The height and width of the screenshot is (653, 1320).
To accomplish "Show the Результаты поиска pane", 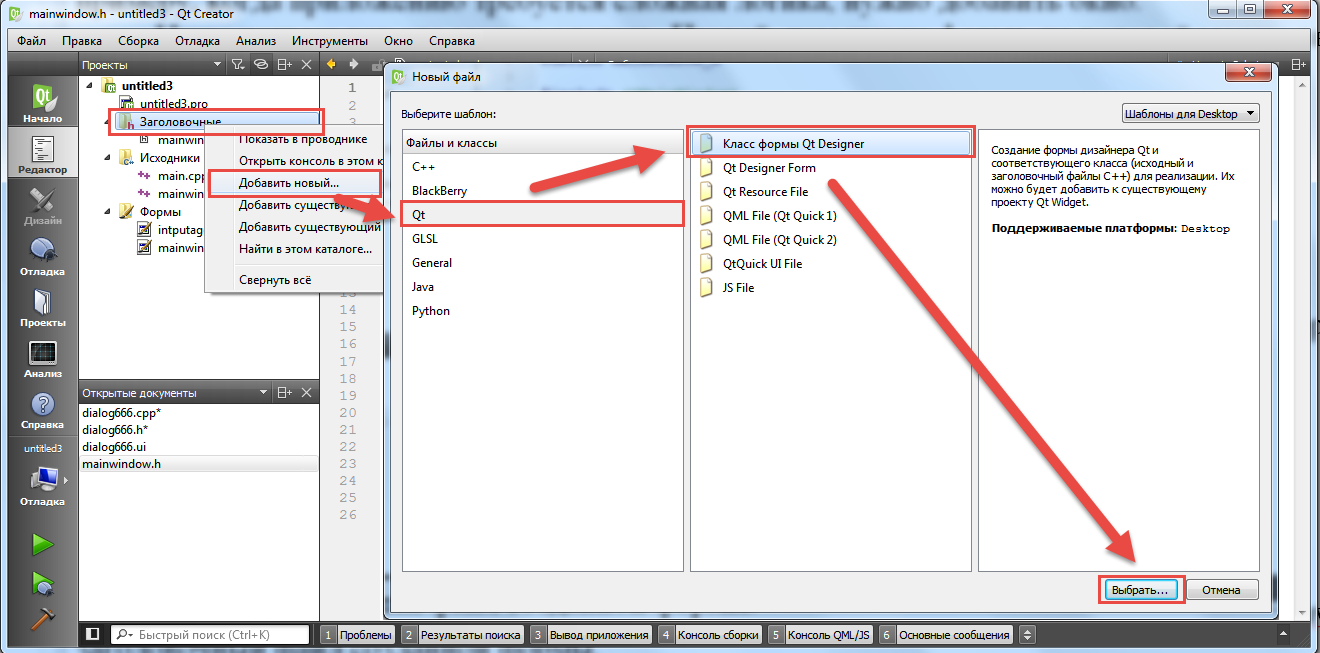I will click(x=462, y=635).
